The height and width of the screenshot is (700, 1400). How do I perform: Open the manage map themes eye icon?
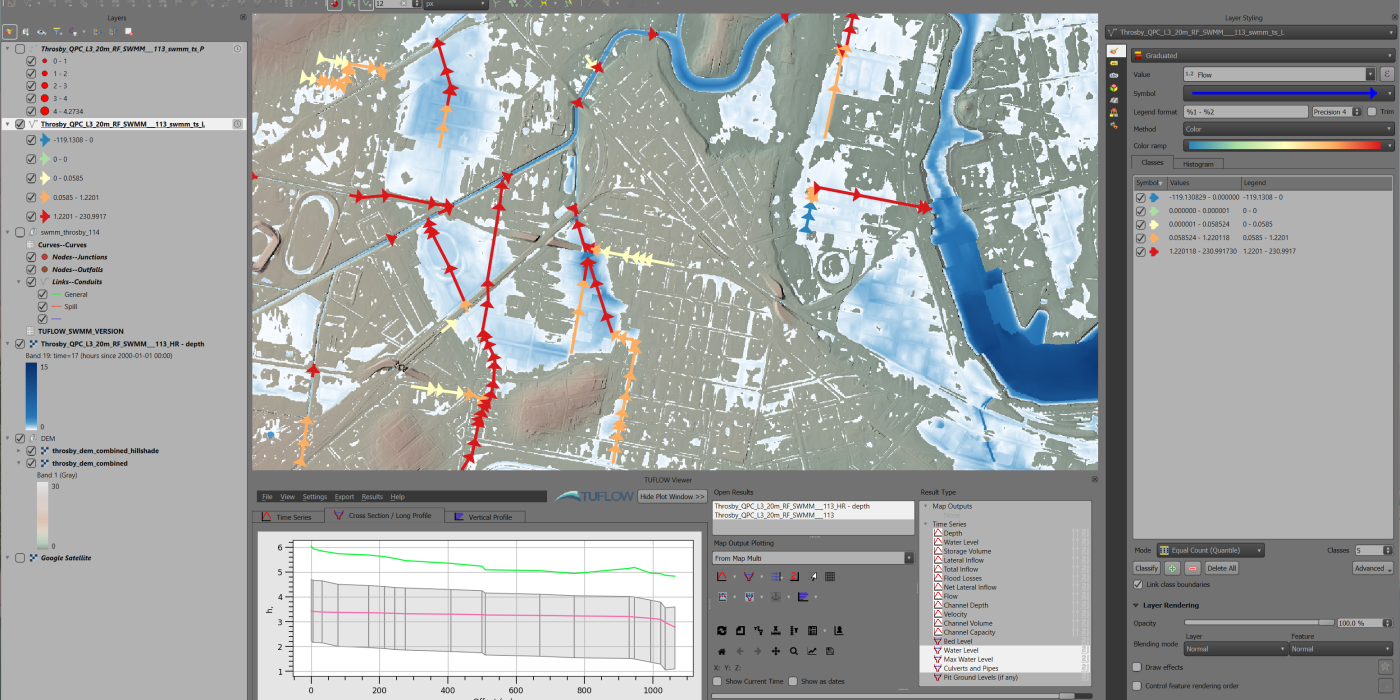point(41,32)
